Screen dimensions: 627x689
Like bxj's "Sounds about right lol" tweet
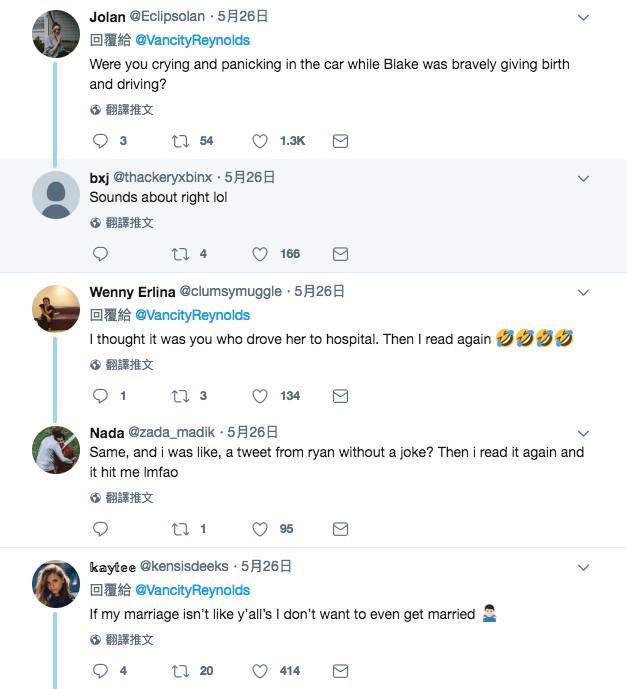pyautogui.click(x=260, y=254)
